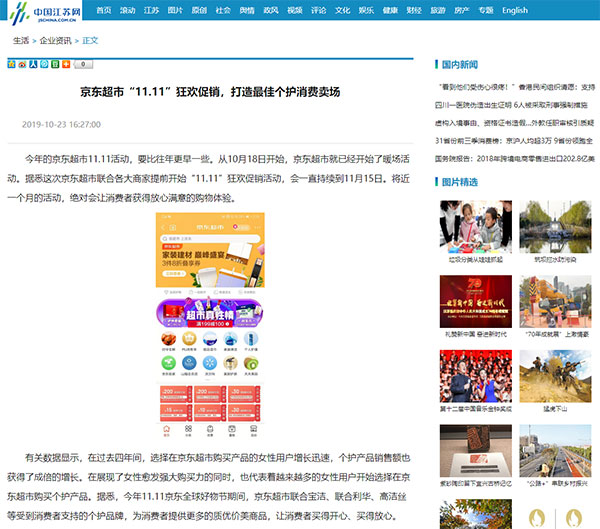Viewport: 600px width, 529px height.
Task: Open the 31省份前三季消费榜 news link
Action: click(x=514, y=140)
